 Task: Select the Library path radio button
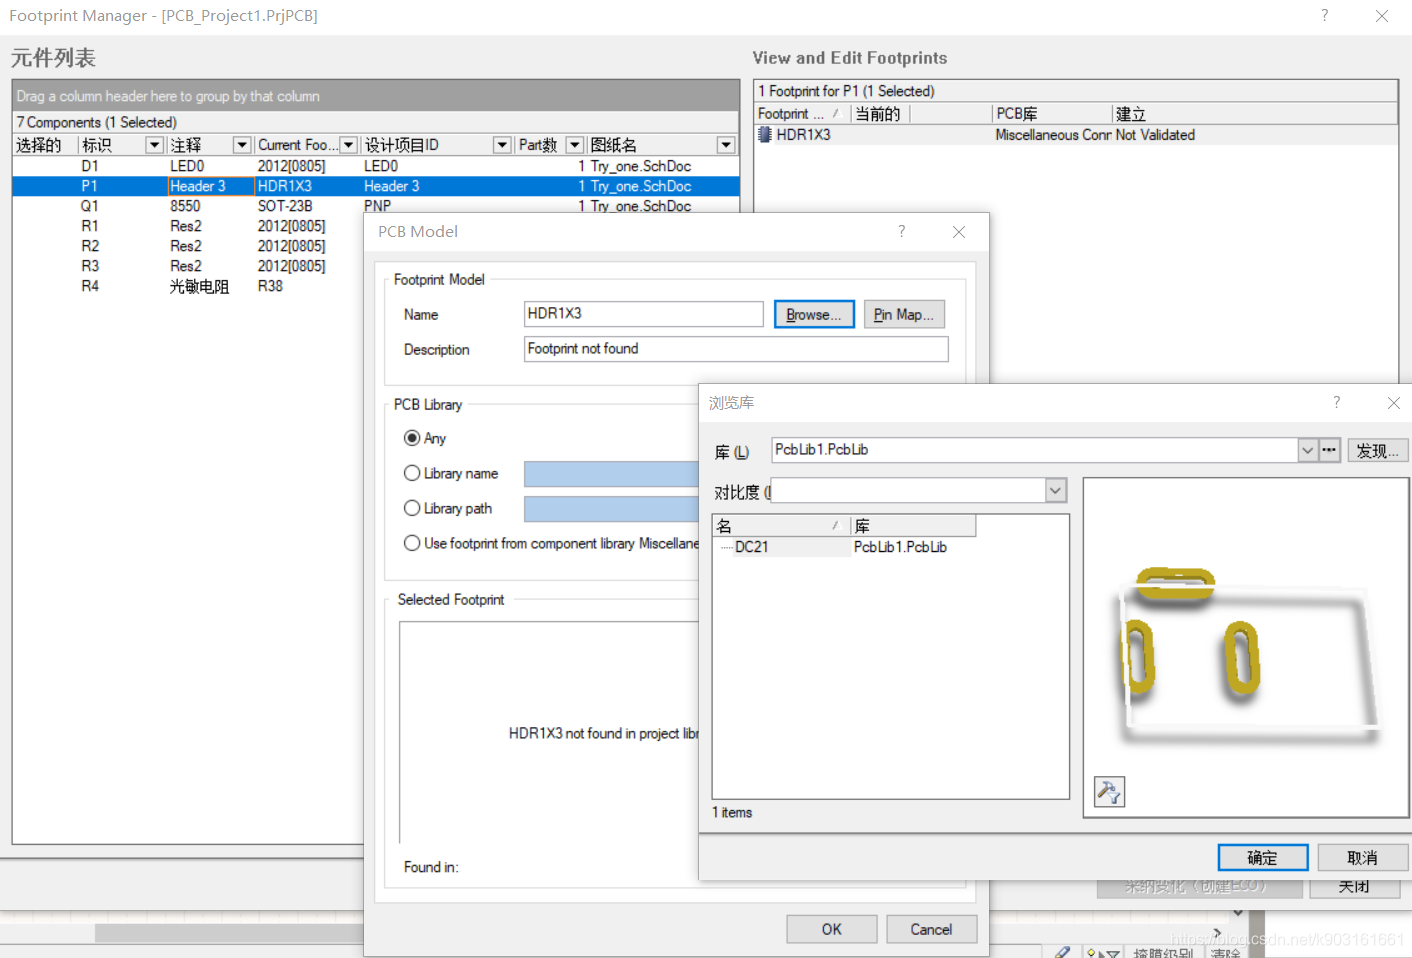coord(412,508)
